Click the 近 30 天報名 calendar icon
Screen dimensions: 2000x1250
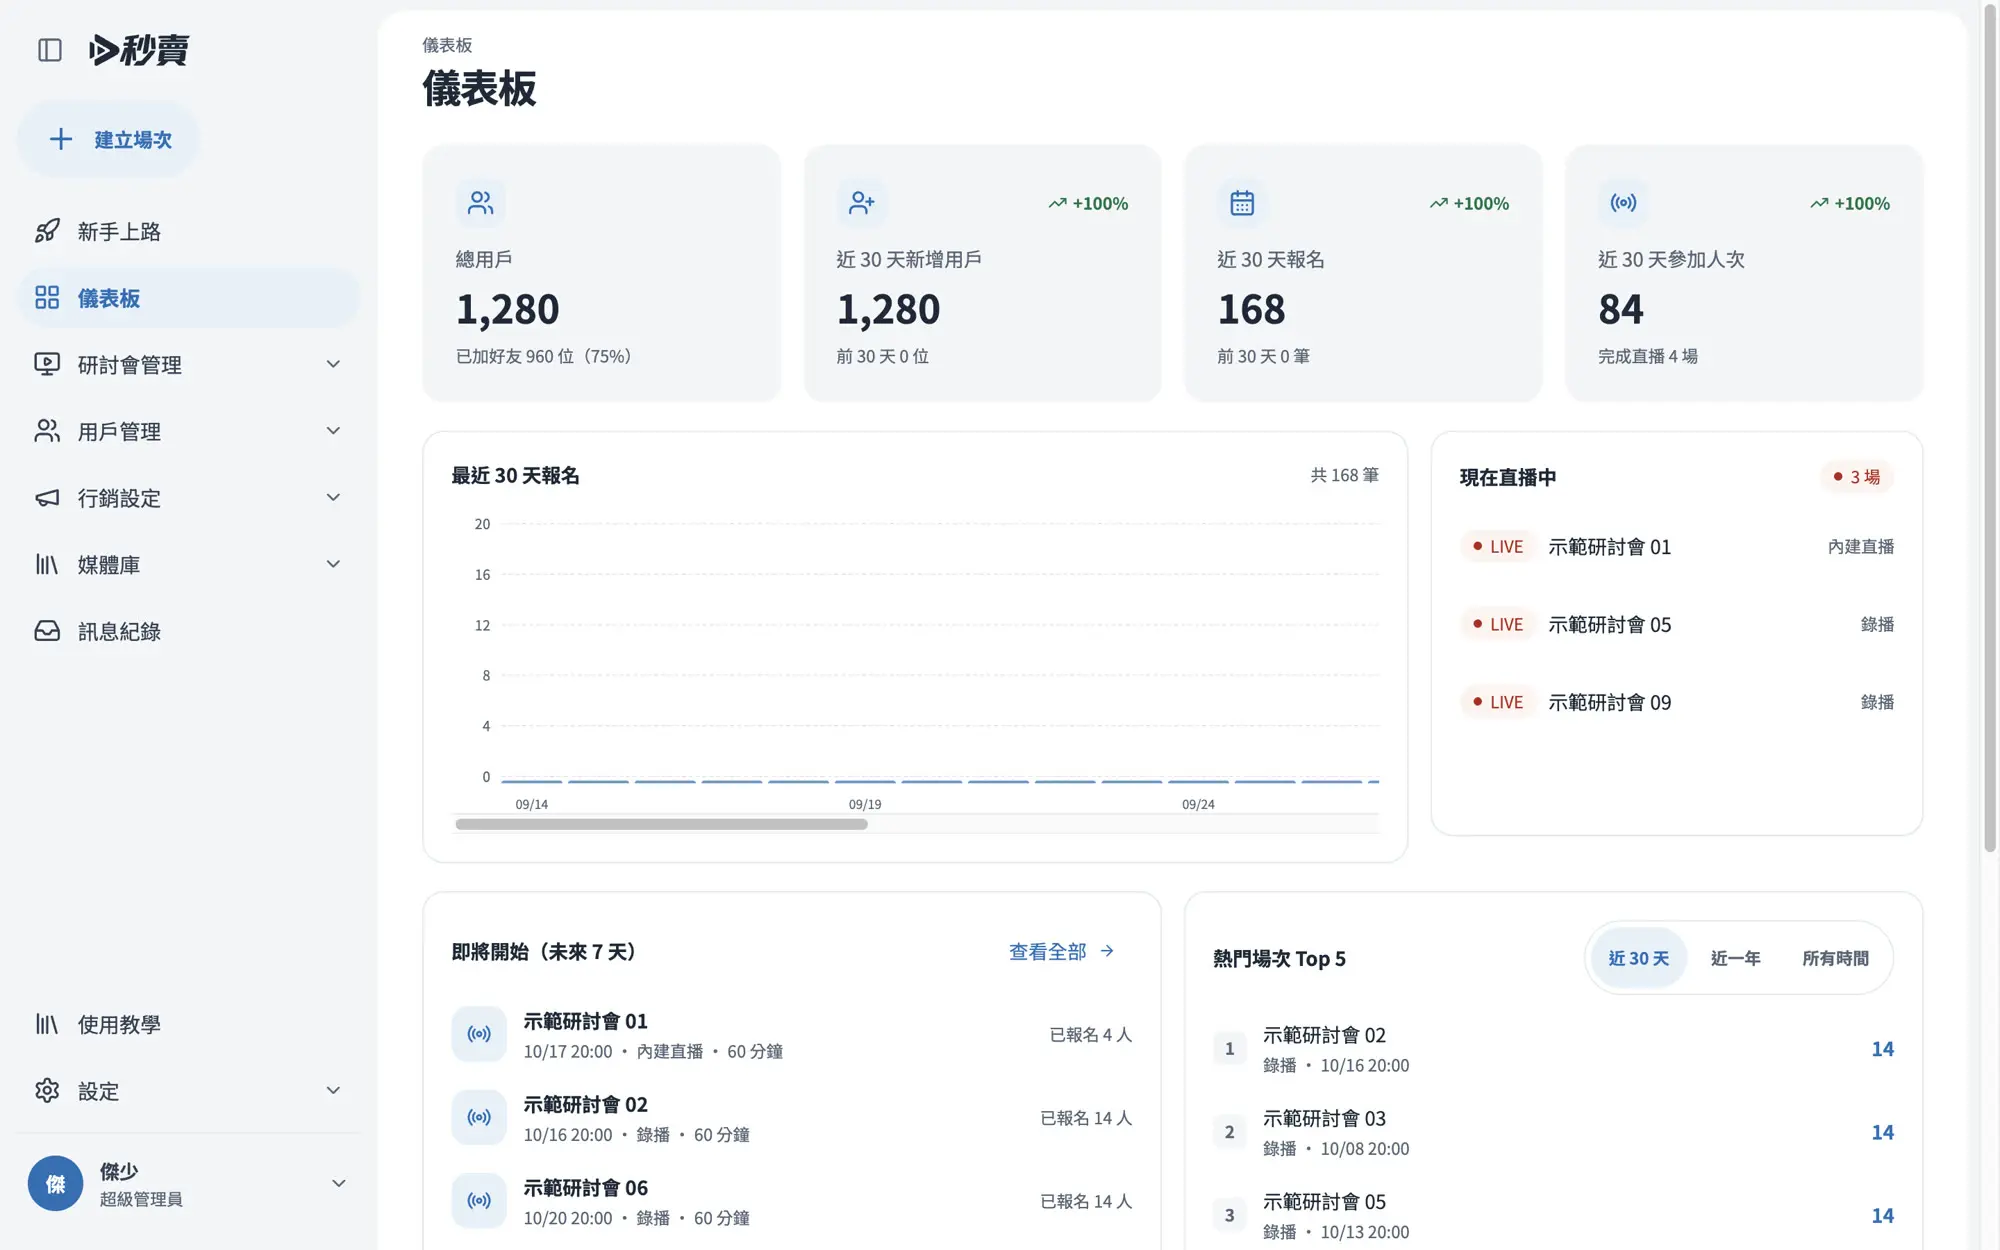[1242, 203]
